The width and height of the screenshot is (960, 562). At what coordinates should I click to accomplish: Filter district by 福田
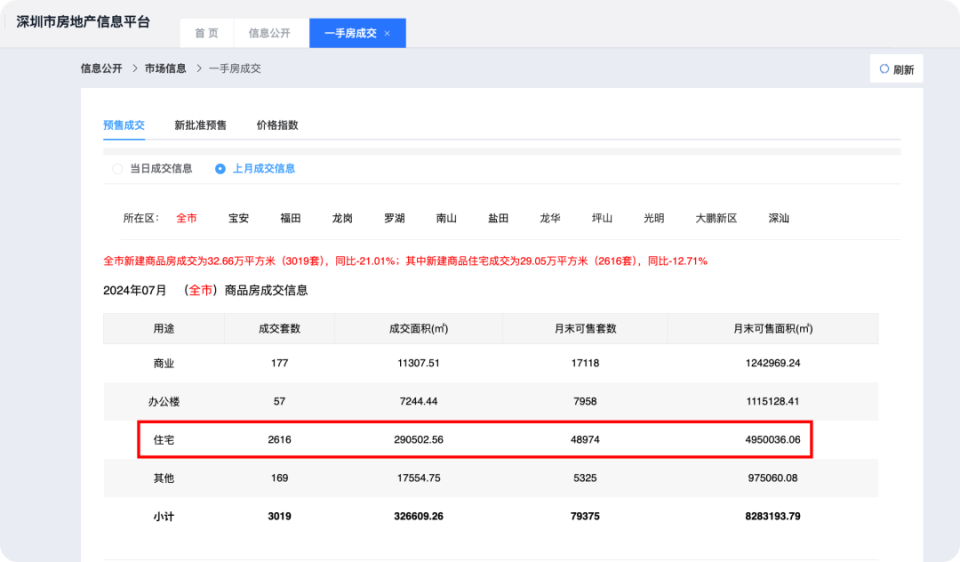(x=290, y=218)
